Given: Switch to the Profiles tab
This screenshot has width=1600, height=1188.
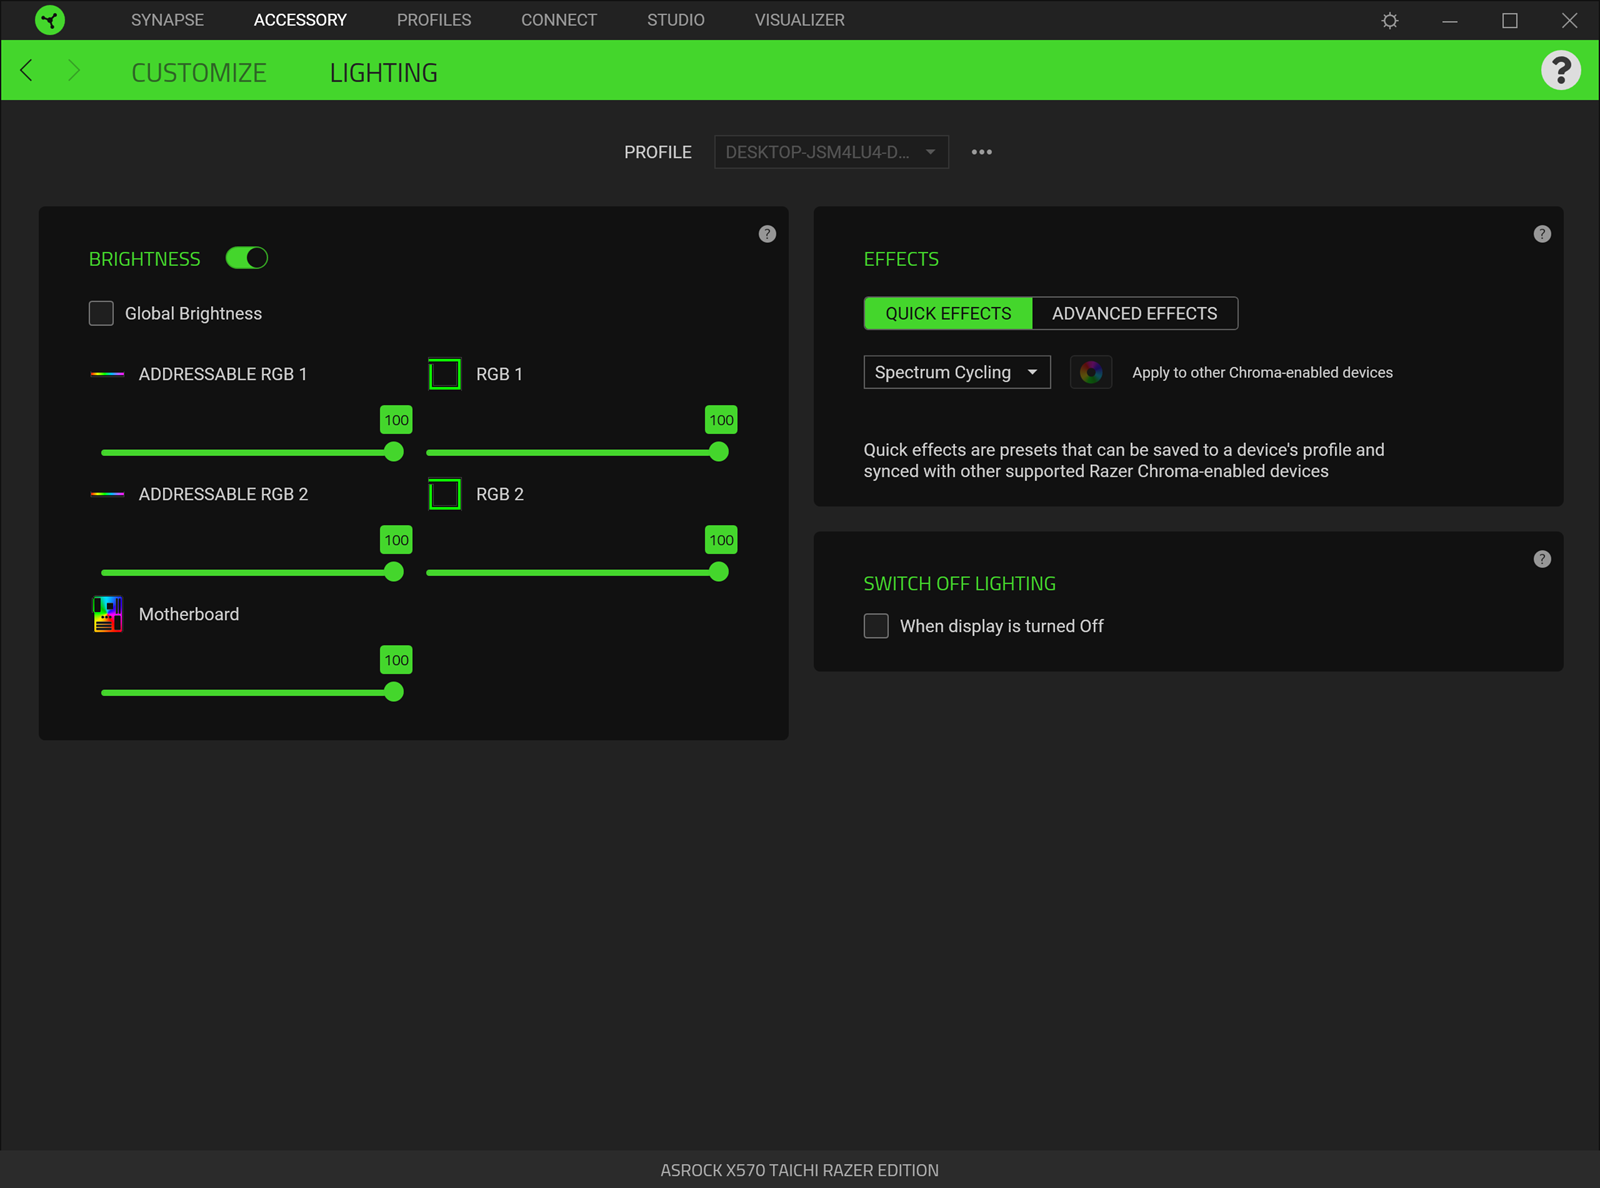Looking at the screenshot, I should pos(434,20).
